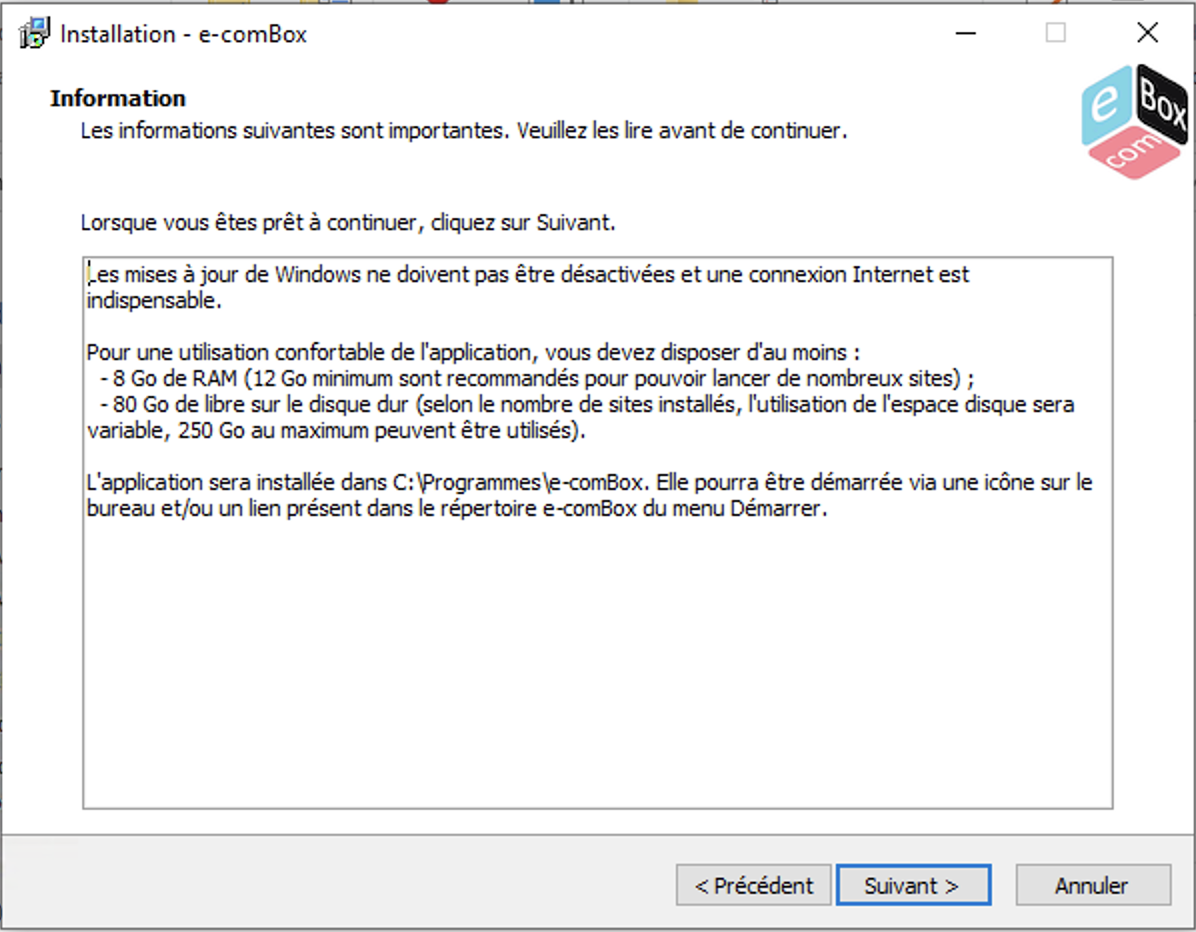Click the '8 Go de RAM' requirement line
1196x932 pixels.
[537, 378]
